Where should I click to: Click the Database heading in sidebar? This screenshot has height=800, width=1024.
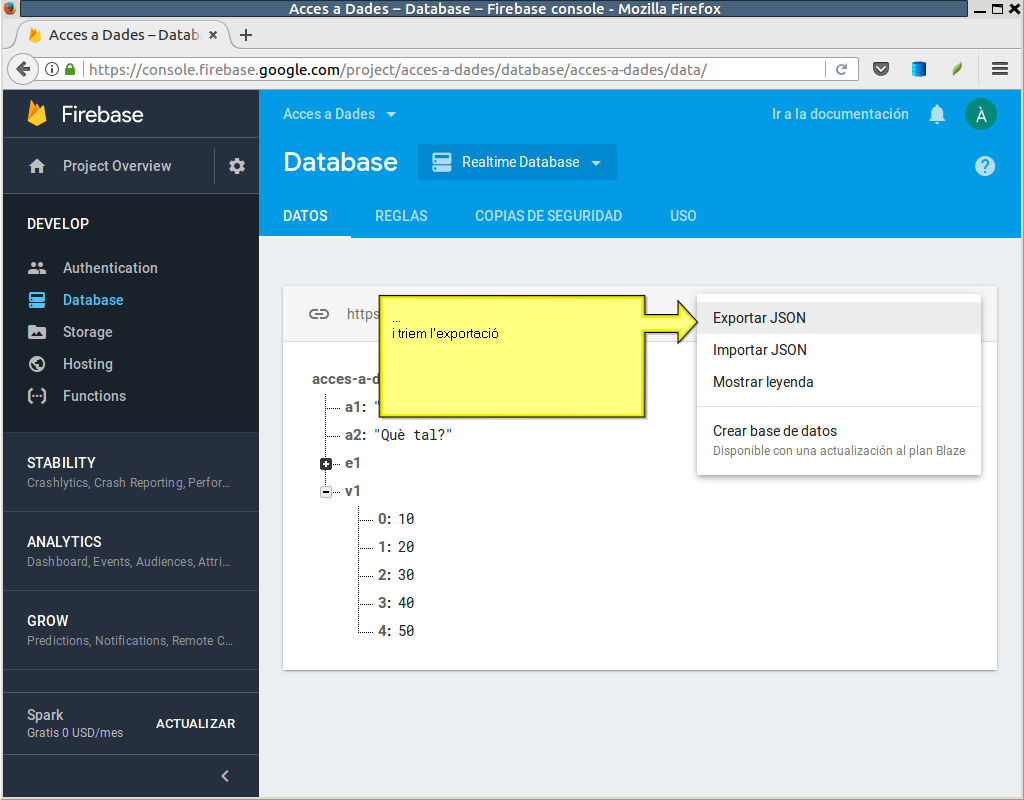tap(93, 300)
